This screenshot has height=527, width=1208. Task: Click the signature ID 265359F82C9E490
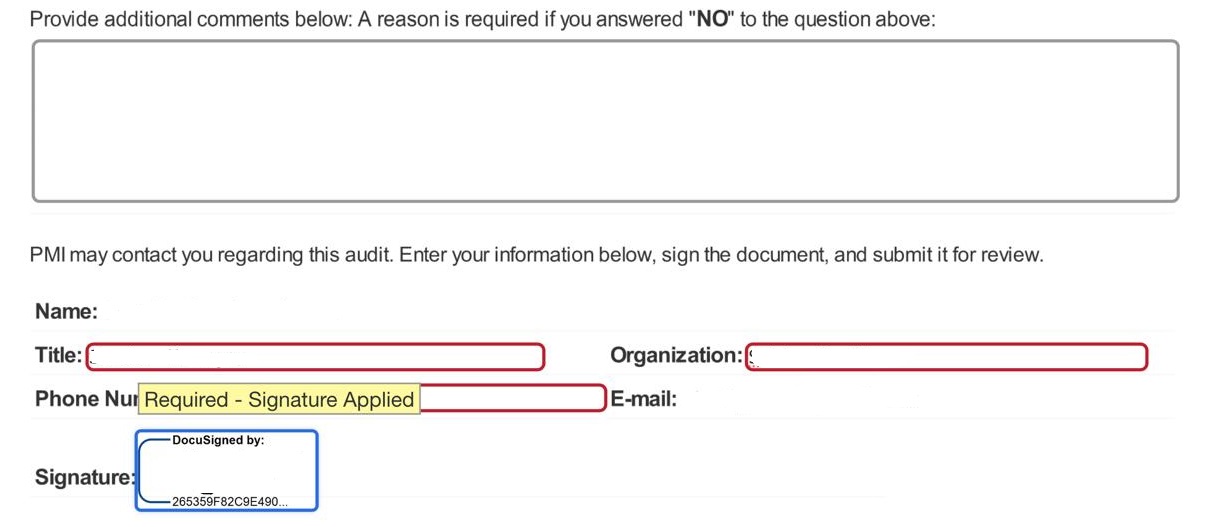pos(229,501)
